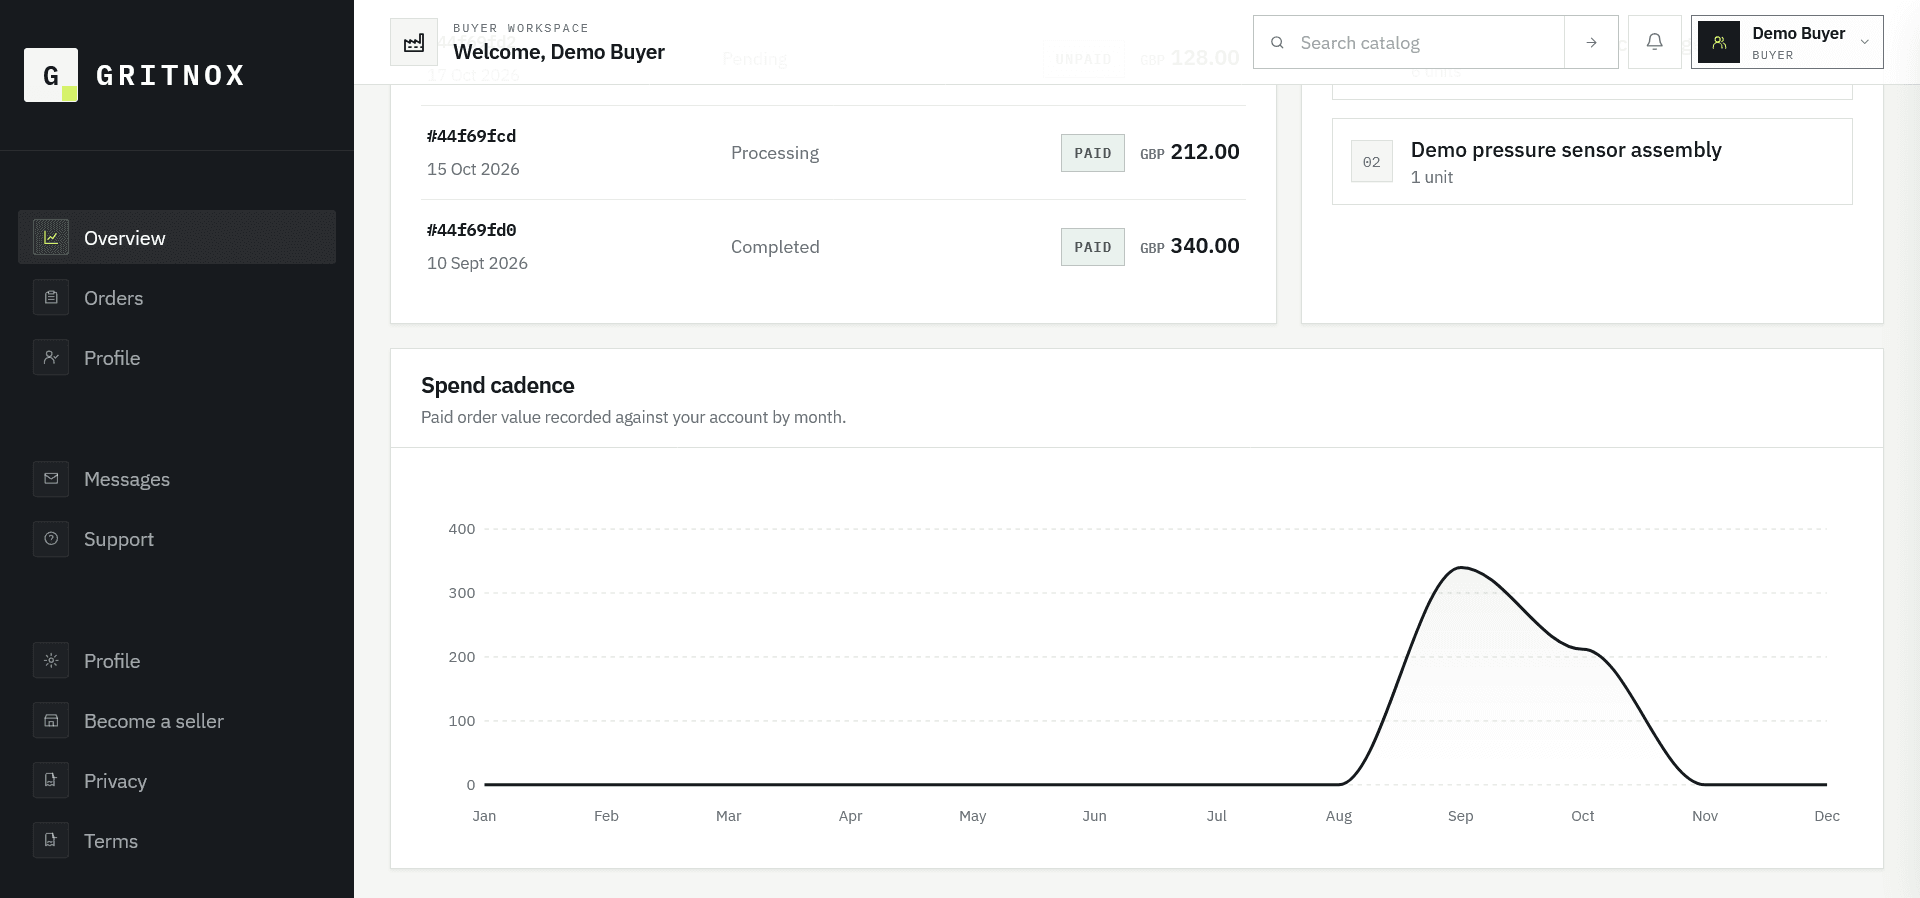Click the Become a seller storefront icon
This screenshot has width=1920, height=898.
[x=51, y=720]
